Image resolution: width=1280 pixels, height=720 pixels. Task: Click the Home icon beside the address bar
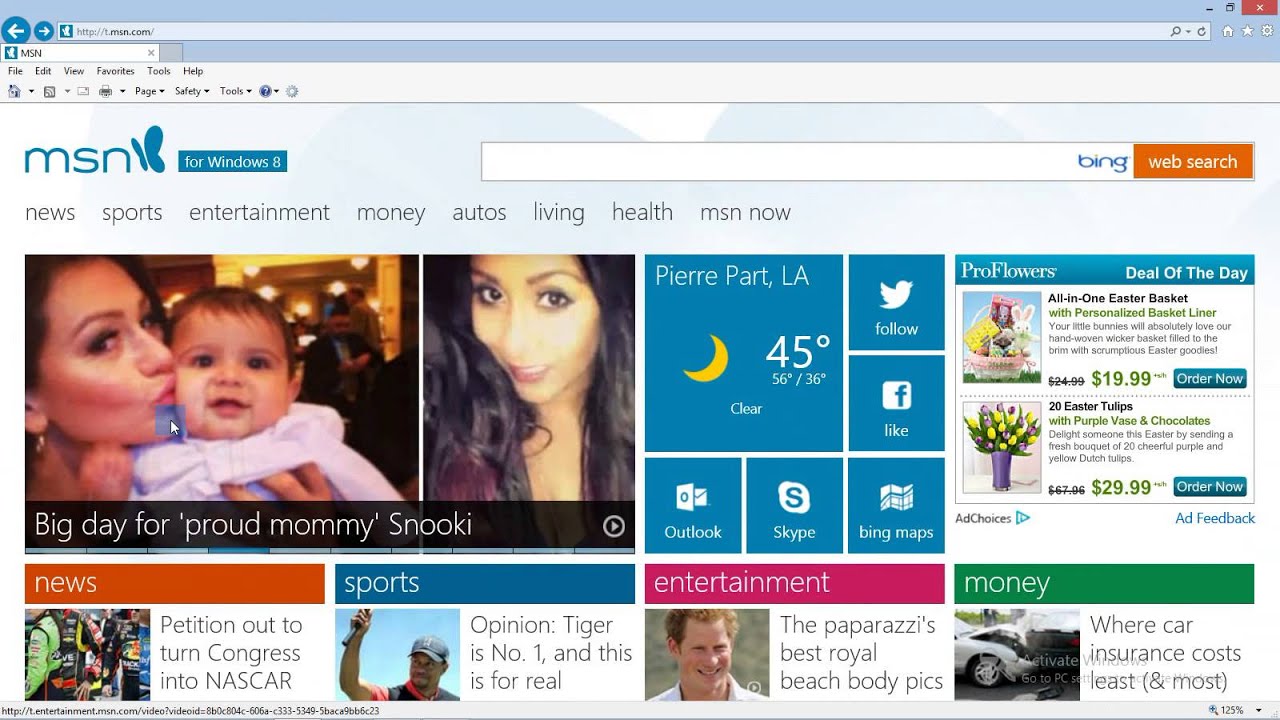(1228, 31)
